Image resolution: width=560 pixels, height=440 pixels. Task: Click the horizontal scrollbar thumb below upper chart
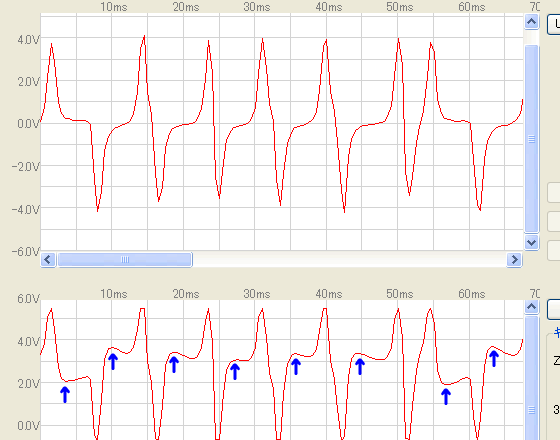[125, 260]
